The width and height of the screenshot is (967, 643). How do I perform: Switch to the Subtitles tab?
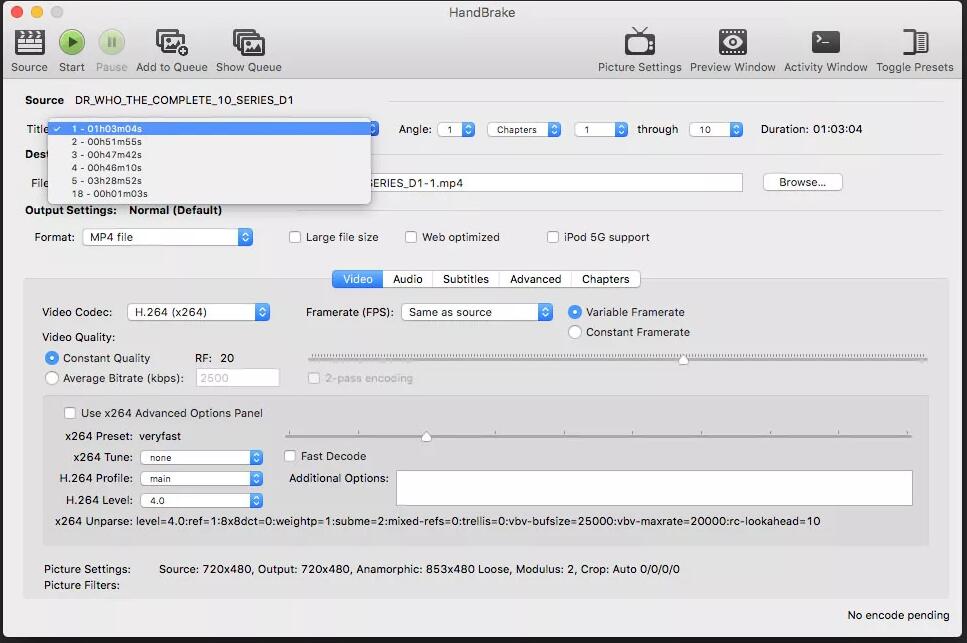coord(466,279)
